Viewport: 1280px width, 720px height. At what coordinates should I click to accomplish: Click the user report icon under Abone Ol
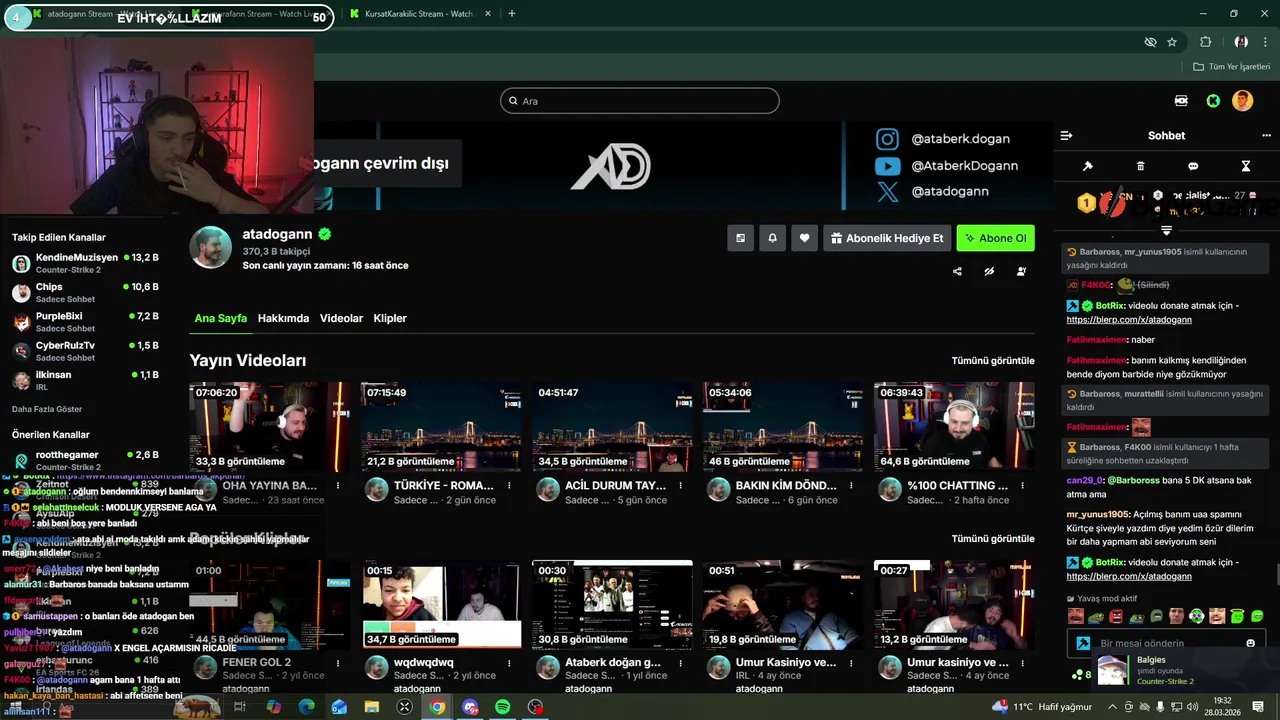point(1021,271)
